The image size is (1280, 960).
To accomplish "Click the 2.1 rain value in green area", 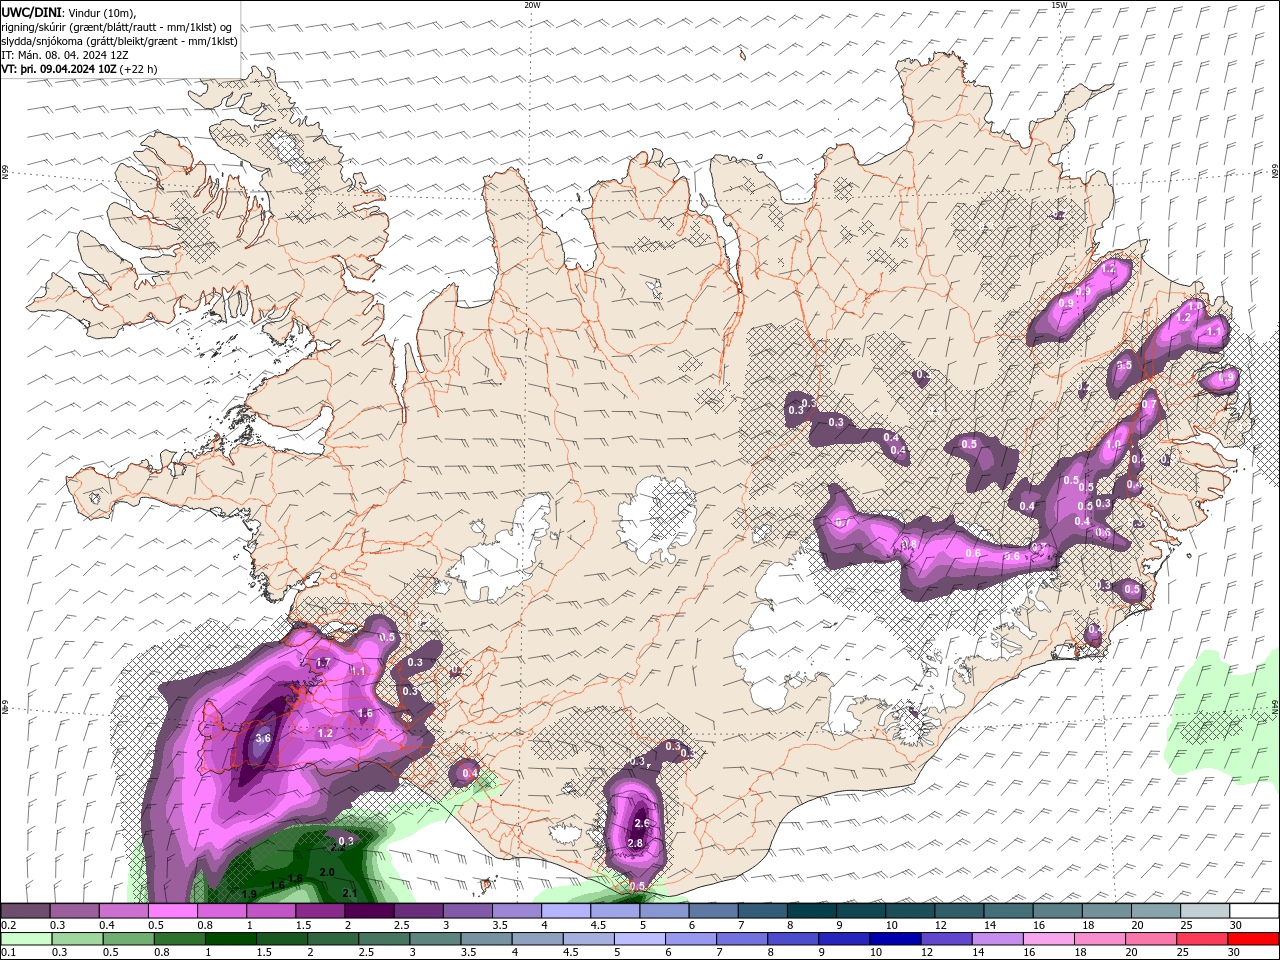I will coord(350,892).
